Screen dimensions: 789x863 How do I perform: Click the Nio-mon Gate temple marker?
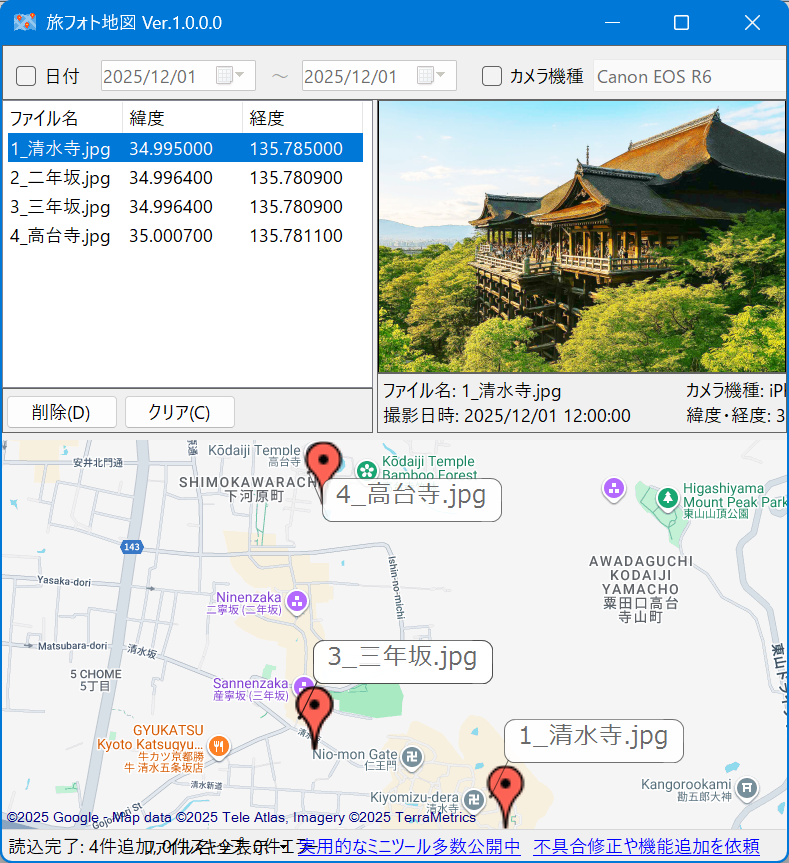(412, 758)
